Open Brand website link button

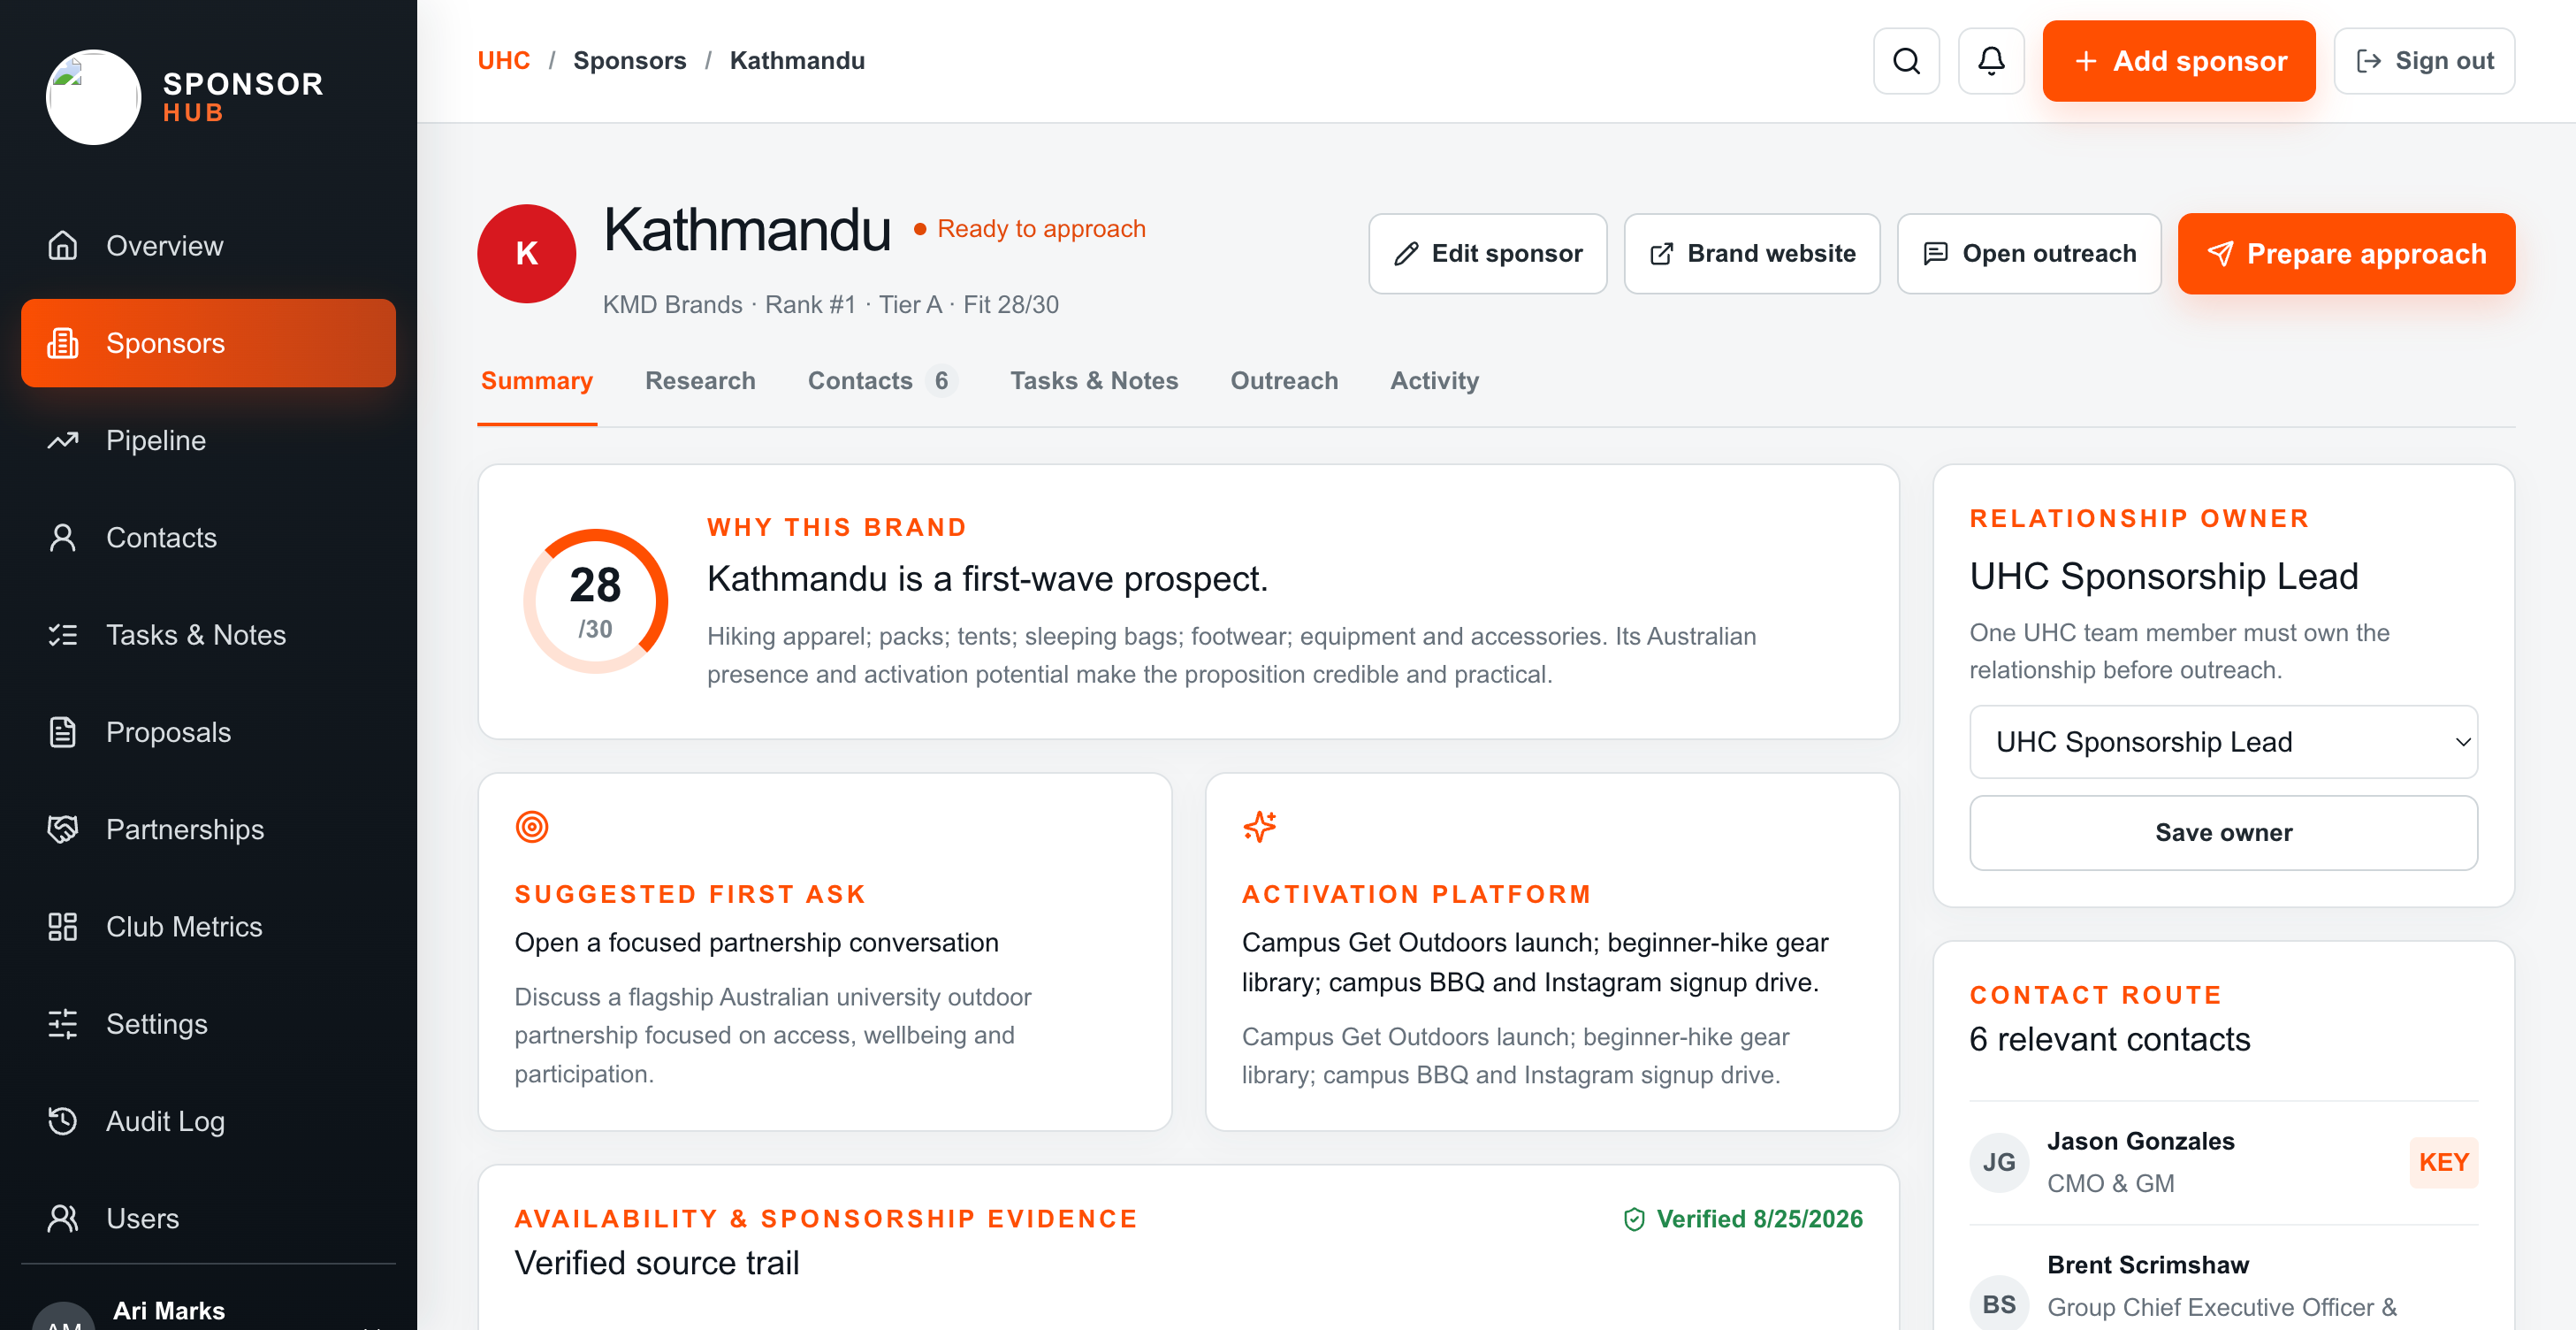(1751, 254)
